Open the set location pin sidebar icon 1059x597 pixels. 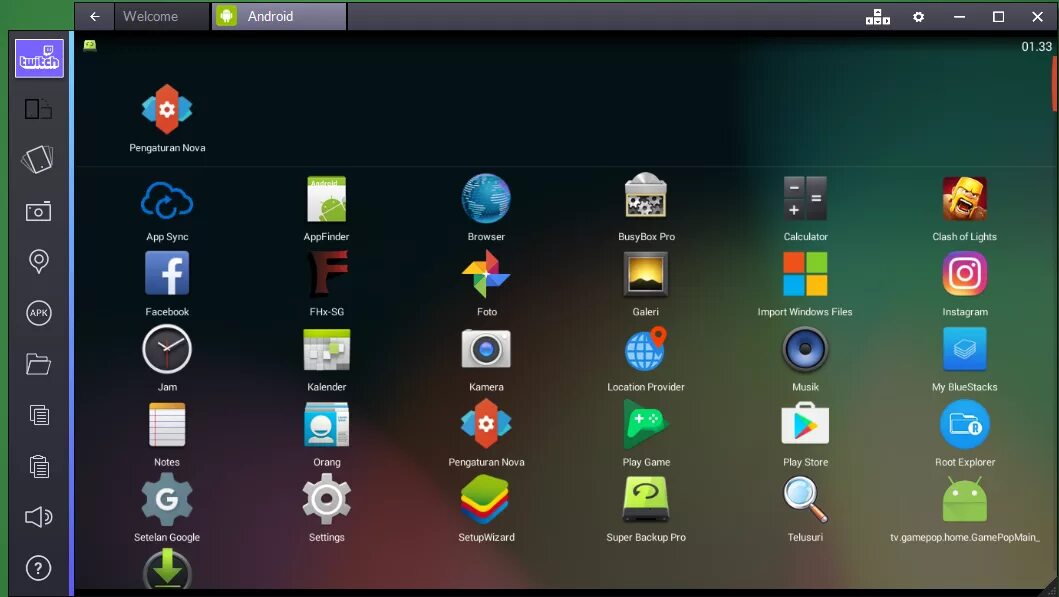(x=38, y=261)
